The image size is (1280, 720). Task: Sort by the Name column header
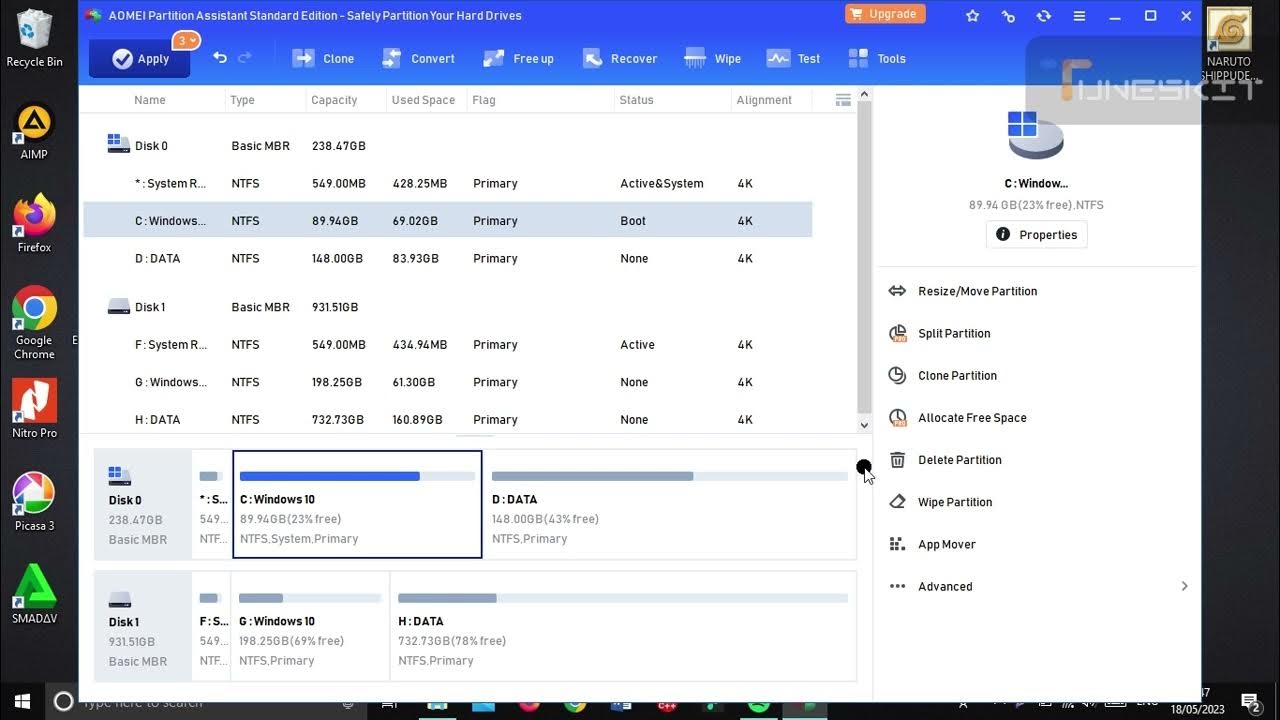(150, 100)
